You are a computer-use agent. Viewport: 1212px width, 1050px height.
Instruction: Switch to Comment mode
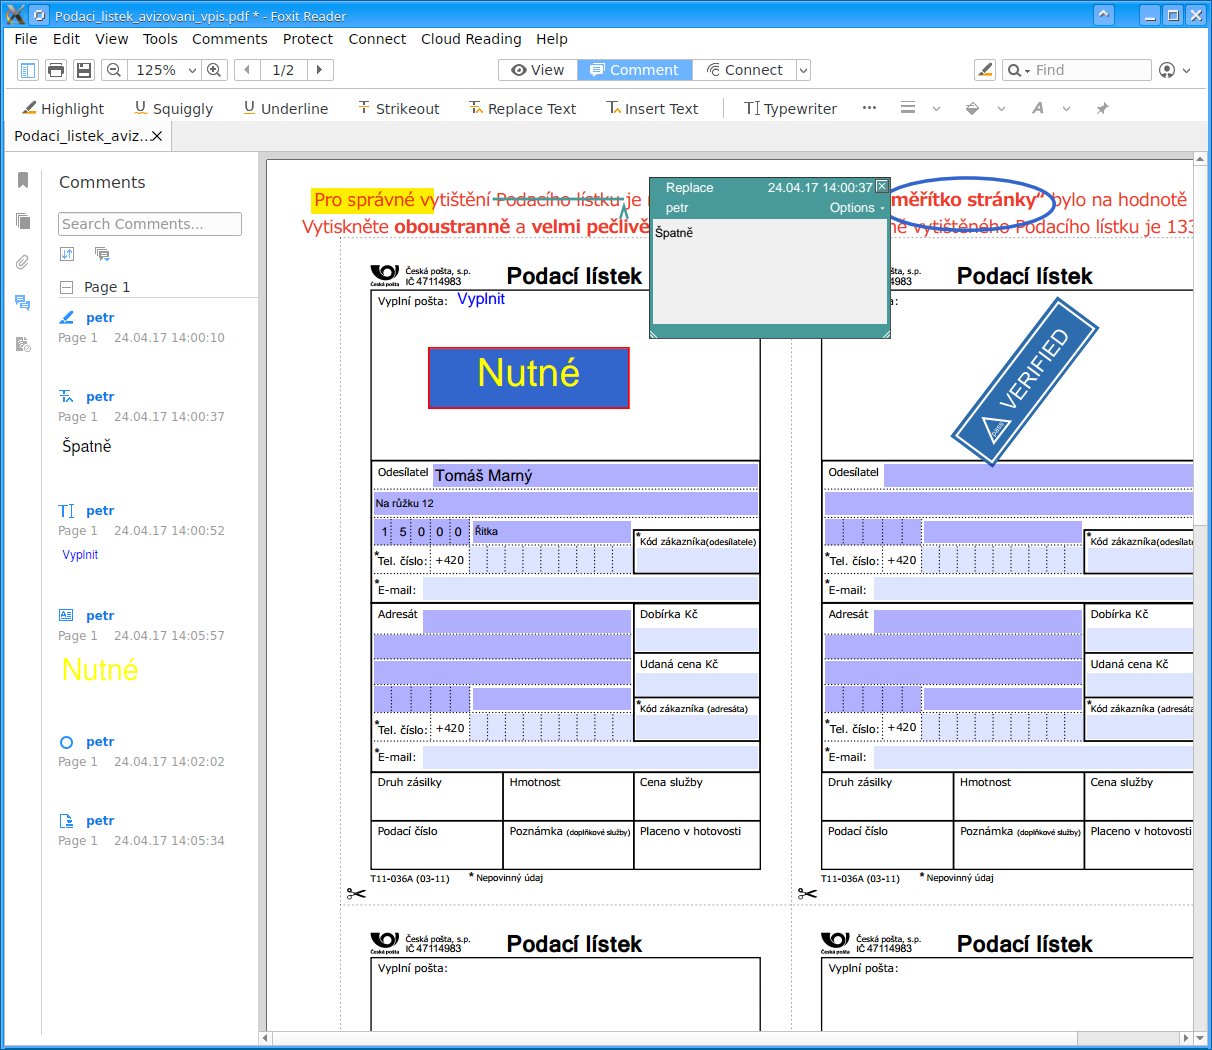[x=634, y=70]
